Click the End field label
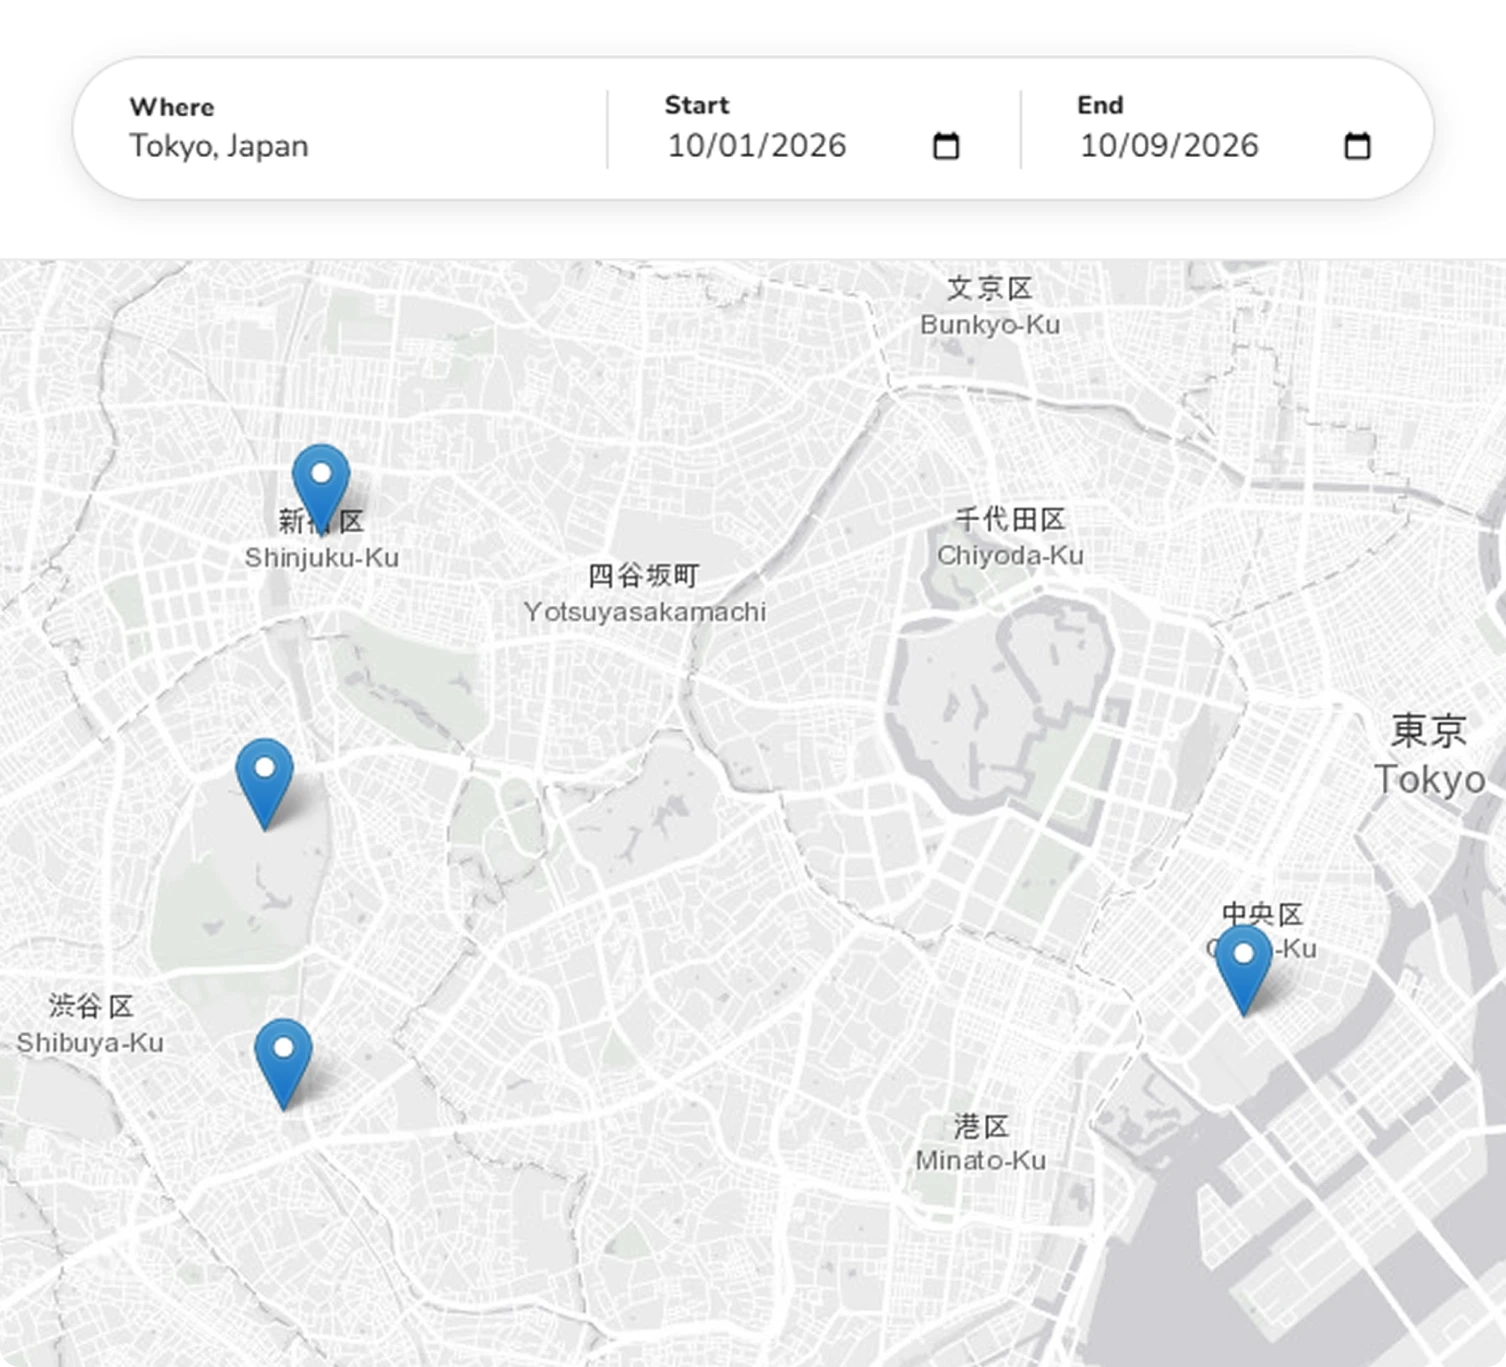 [1100, 105]
